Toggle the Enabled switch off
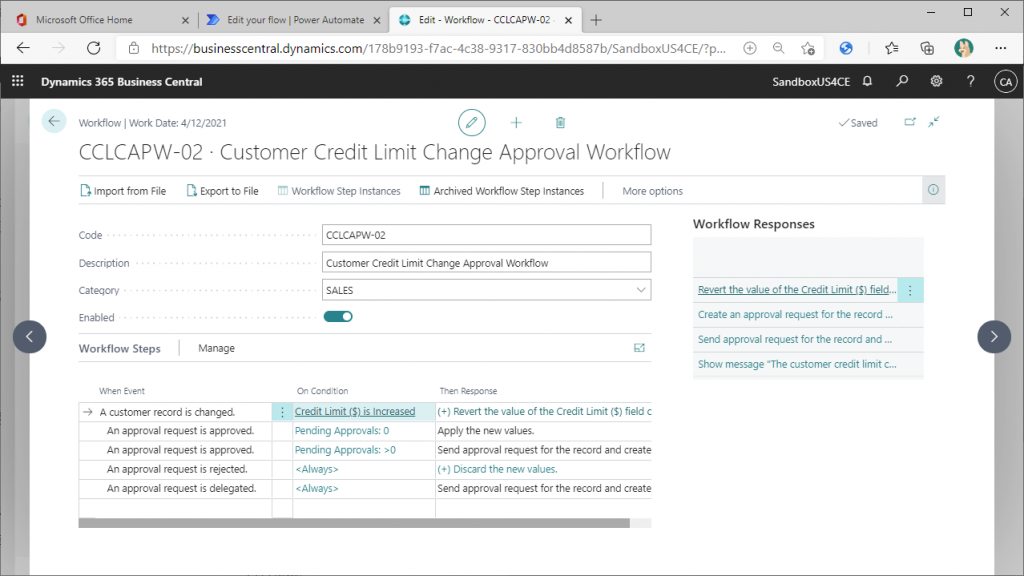 338,317
